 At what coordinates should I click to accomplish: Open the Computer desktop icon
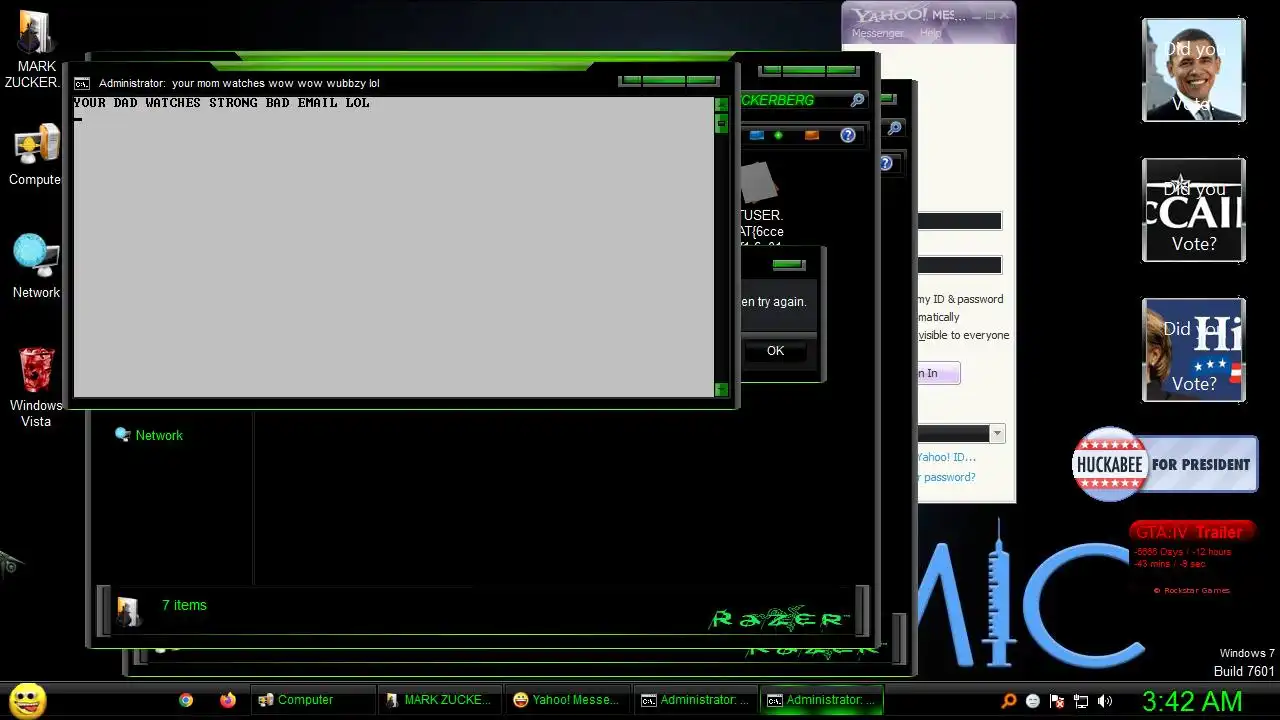[x=36, y=155]
